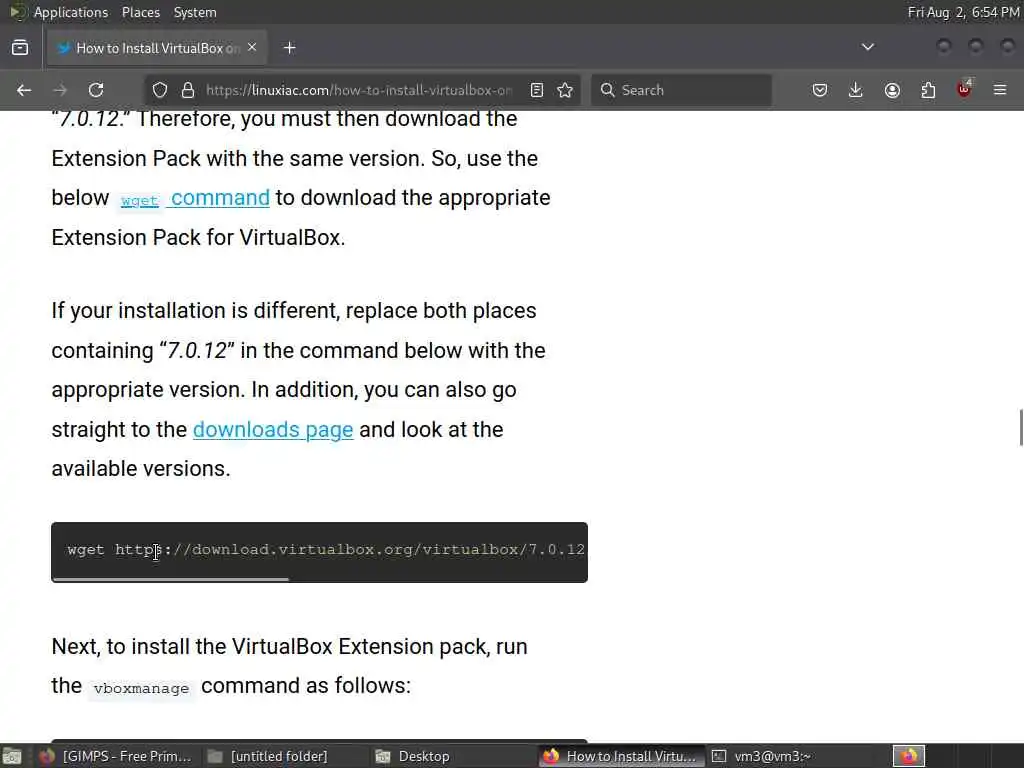Open a new tab with plus button
The width and height of the screenshot is (1024, 768).
point(290,48)
